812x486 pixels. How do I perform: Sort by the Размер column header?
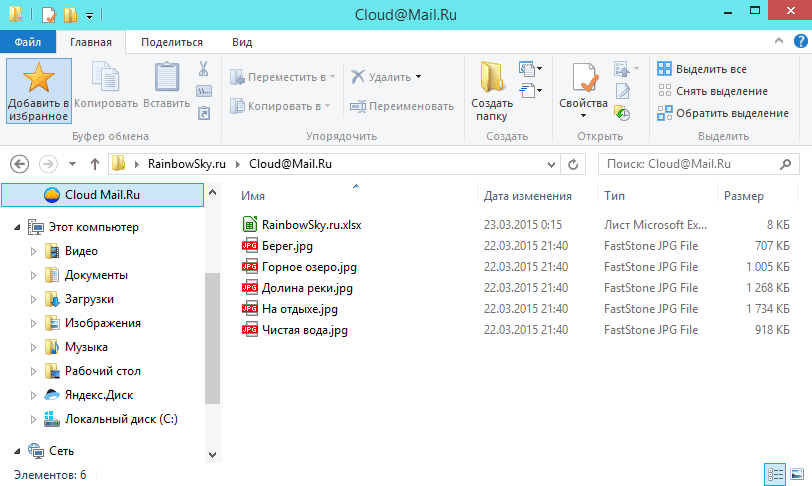click(x=744, y=196)
